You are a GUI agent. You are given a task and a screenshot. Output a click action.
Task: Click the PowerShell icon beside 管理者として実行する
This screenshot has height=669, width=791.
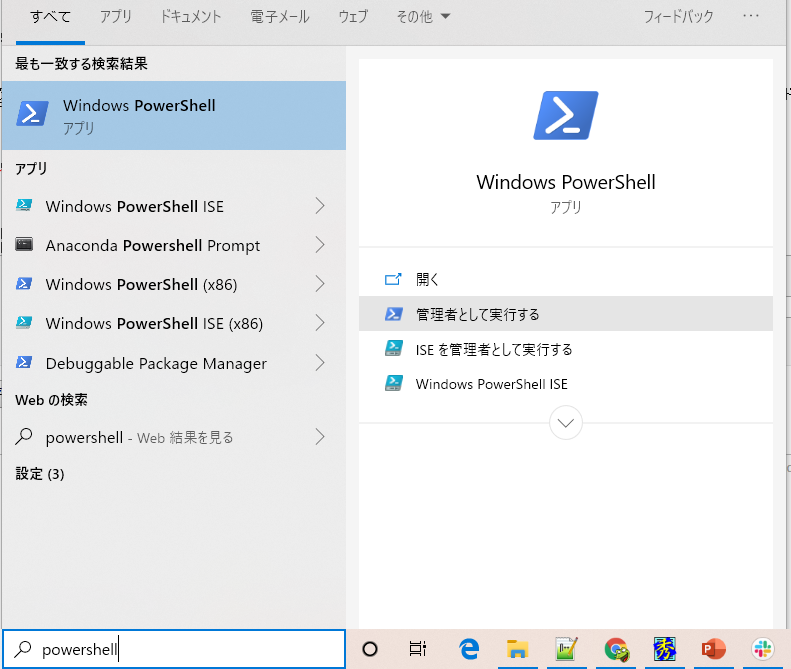tap(393, 314)
